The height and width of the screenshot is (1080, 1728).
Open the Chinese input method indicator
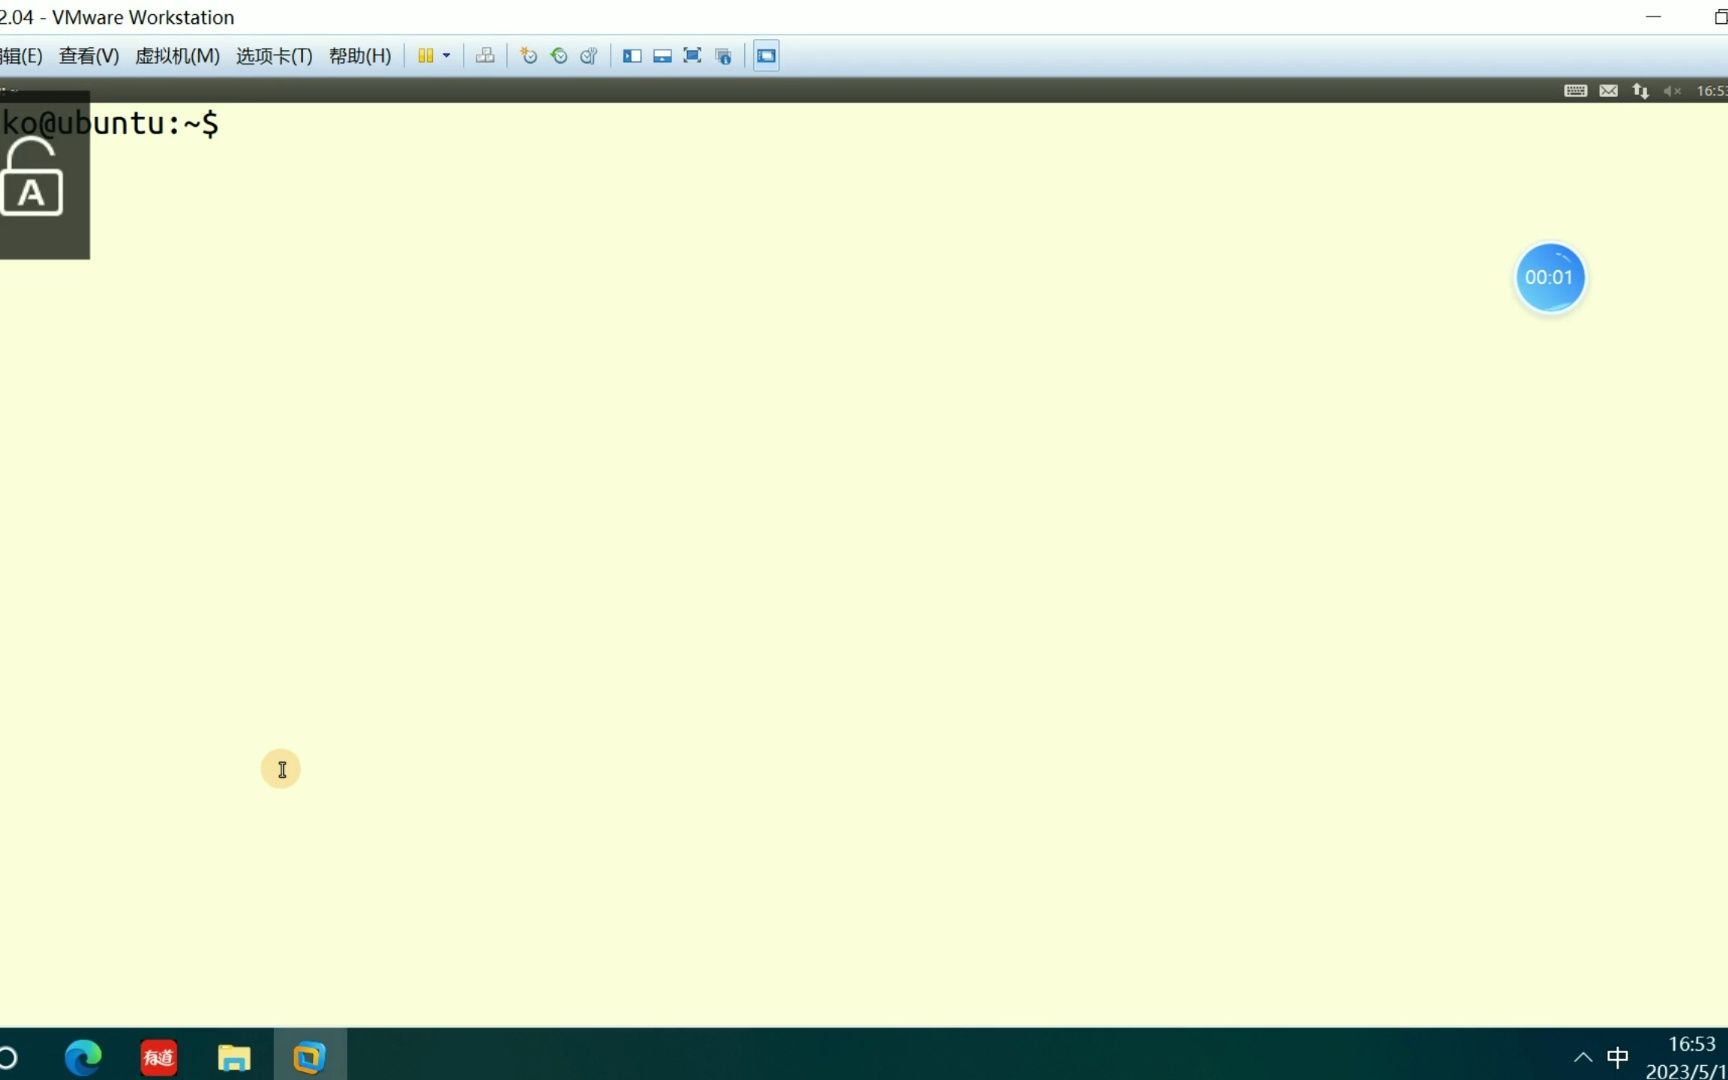tap(1618, 1057)
